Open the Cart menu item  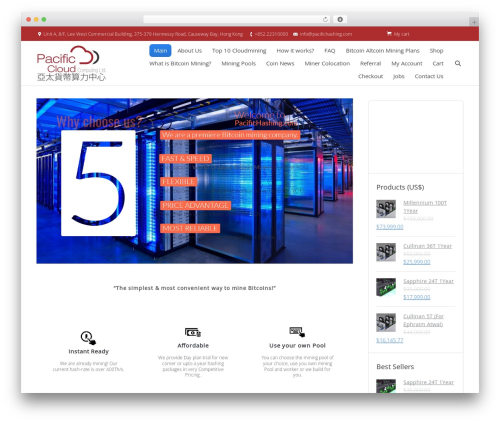point(438,63)
